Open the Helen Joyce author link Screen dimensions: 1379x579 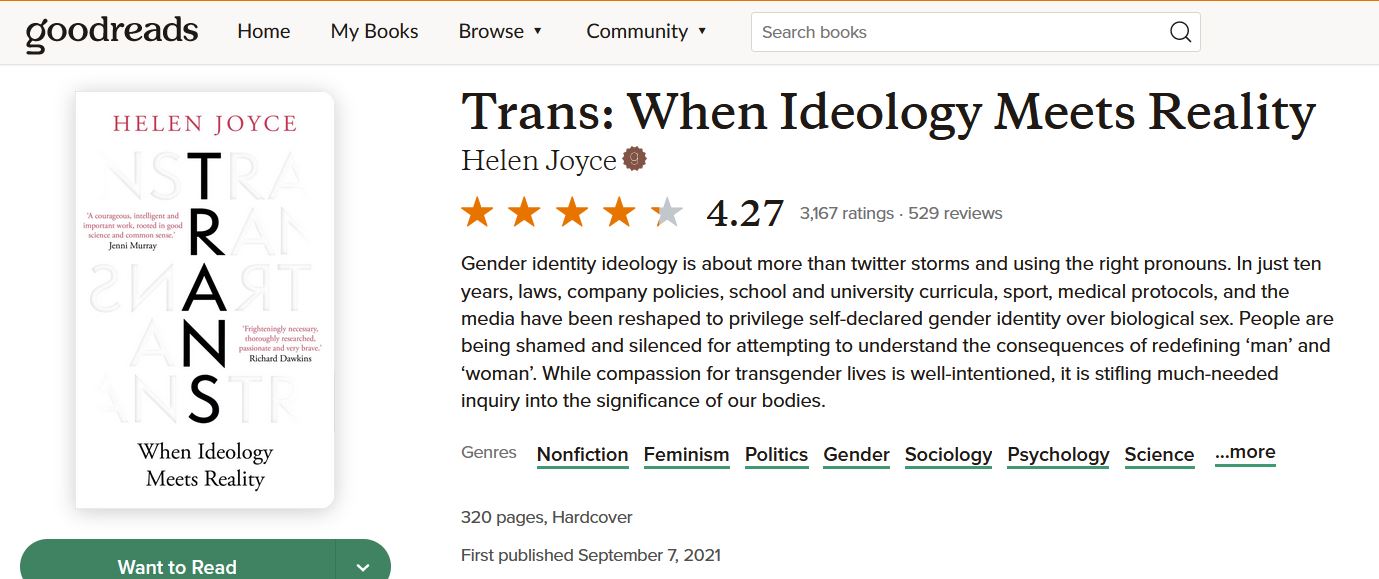(x=538, y=160)
